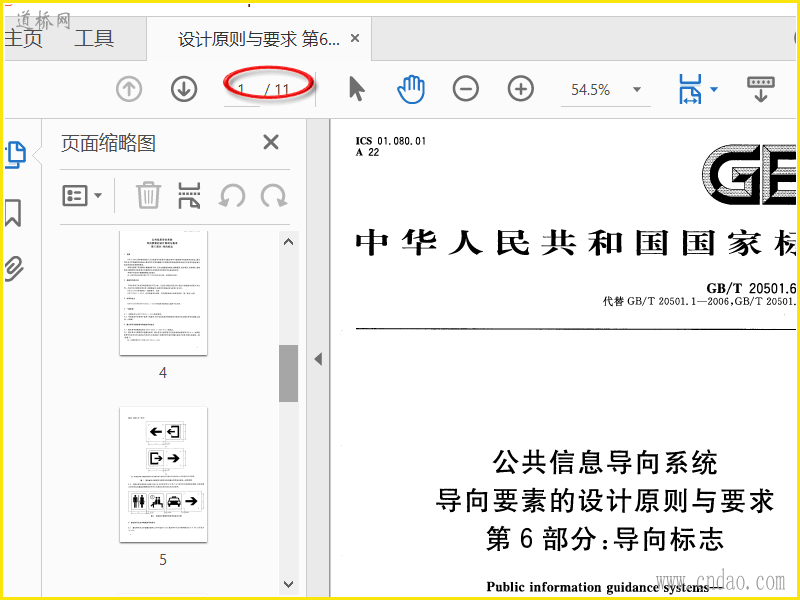Click the 公共信息导向系统 title in document
The height and width of the screenshot is (600, 800).
click(605, 463)
